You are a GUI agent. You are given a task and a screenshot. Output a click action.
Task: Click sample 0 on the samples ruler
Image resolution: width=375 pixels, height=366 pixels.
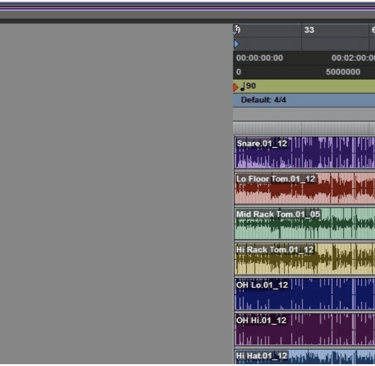pyautogui.click(x=238, y=72)
